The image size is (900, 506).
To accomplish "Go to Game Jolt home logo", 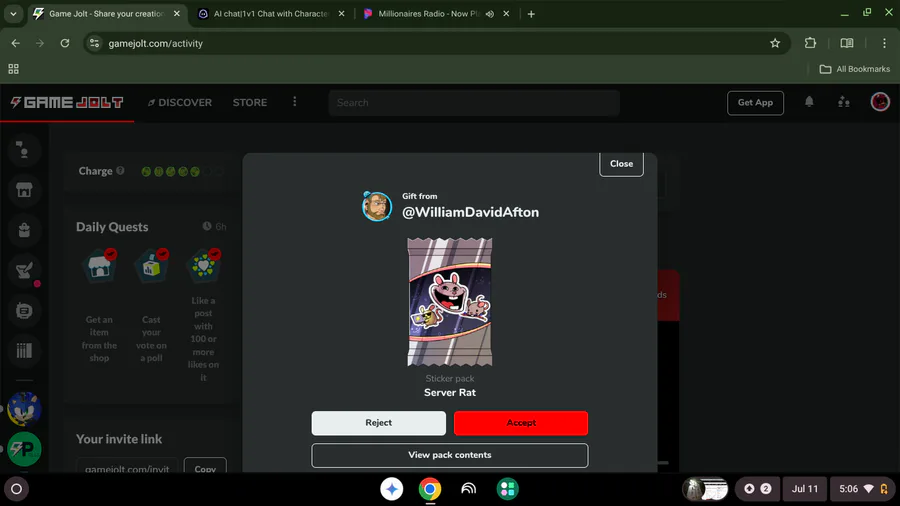I will 67,103.
